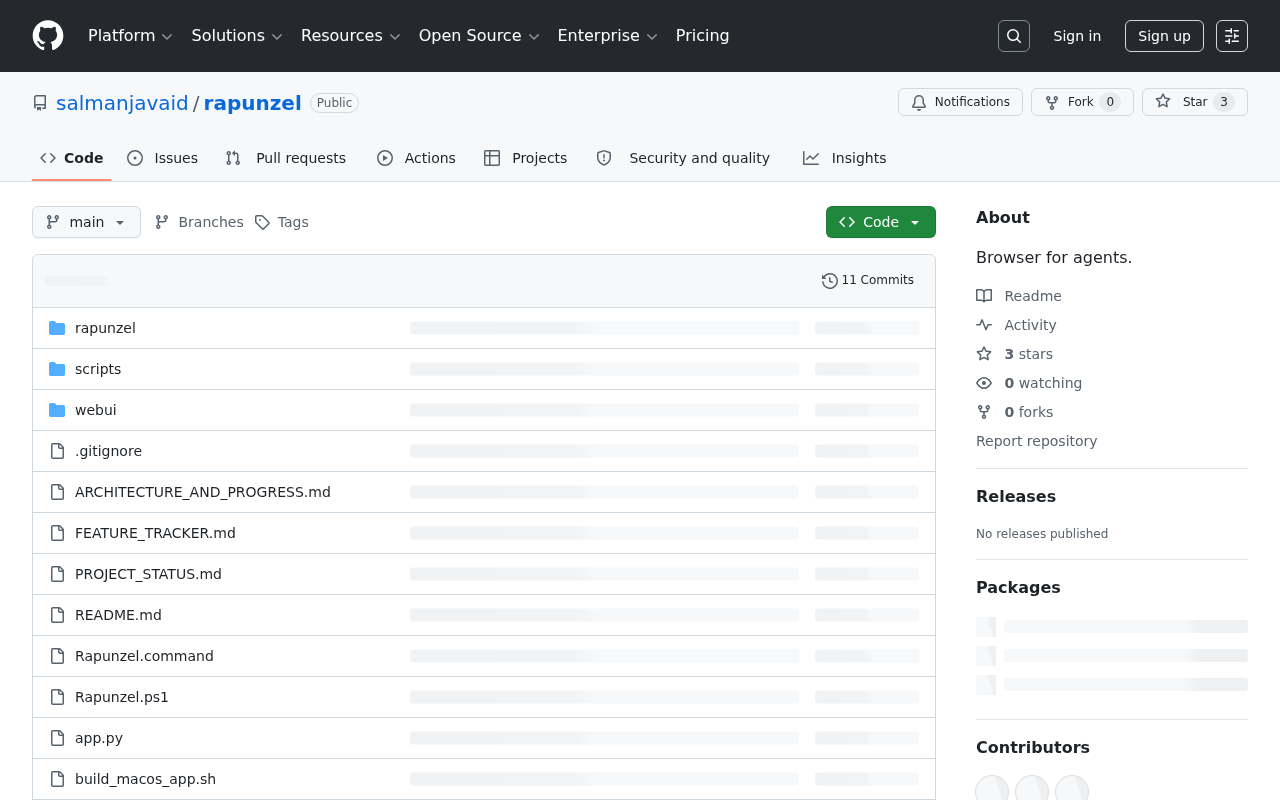Expand the Solutions menu

tap(237, 36)
